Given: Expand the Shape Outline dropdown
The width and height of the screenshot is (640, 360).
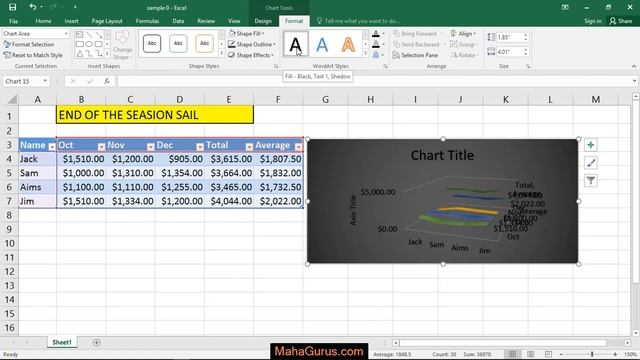Looking at the screenshot, I should [x=274, y=44].
